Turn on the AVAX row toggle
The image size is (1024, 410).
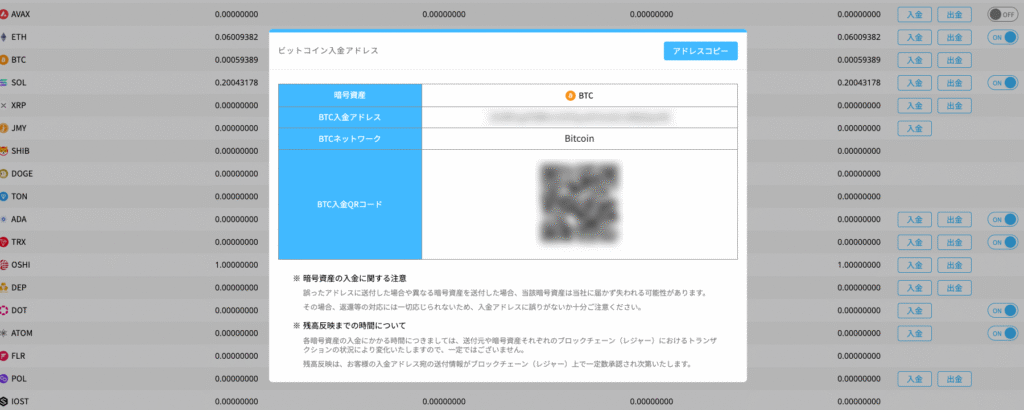point(1001,14)
